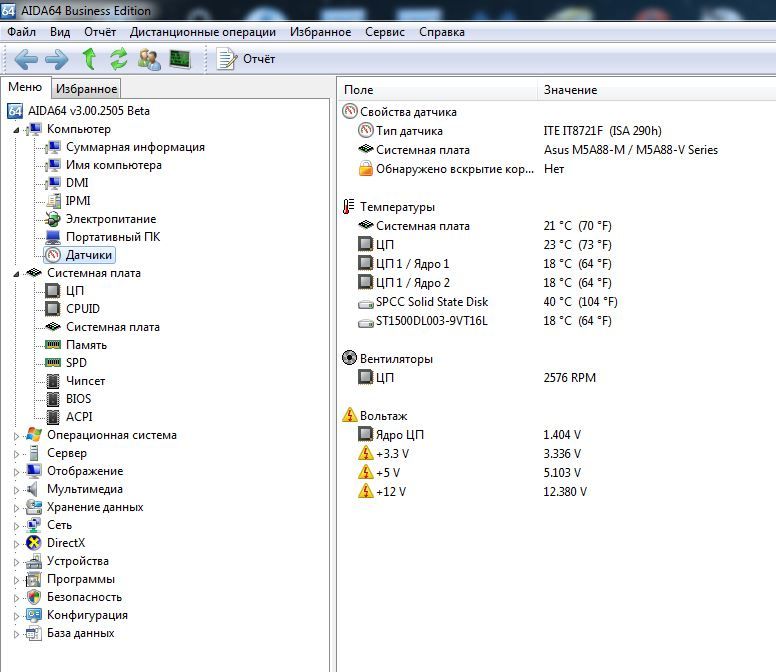This screenshot has width=776, height=672.
Task: Select the Датчики sensor icon
Action: (53, 255)
